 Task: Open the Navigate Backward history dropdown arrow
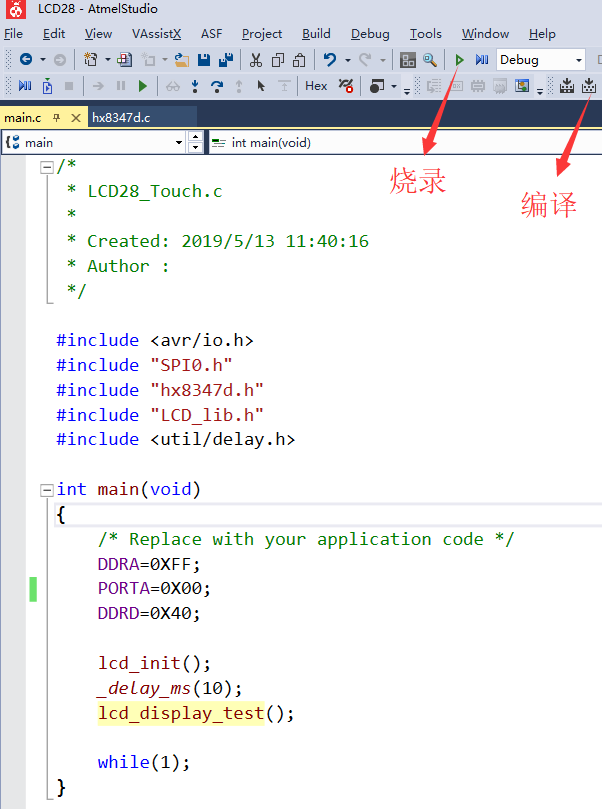(x=43, y=60)
